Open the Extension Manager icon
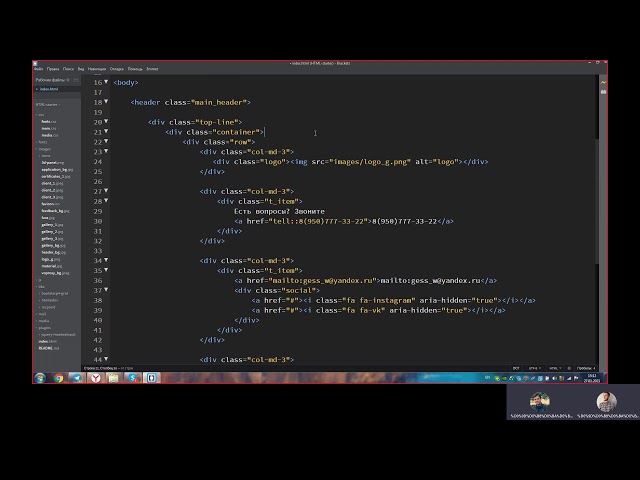 click(x=603, y=92)
